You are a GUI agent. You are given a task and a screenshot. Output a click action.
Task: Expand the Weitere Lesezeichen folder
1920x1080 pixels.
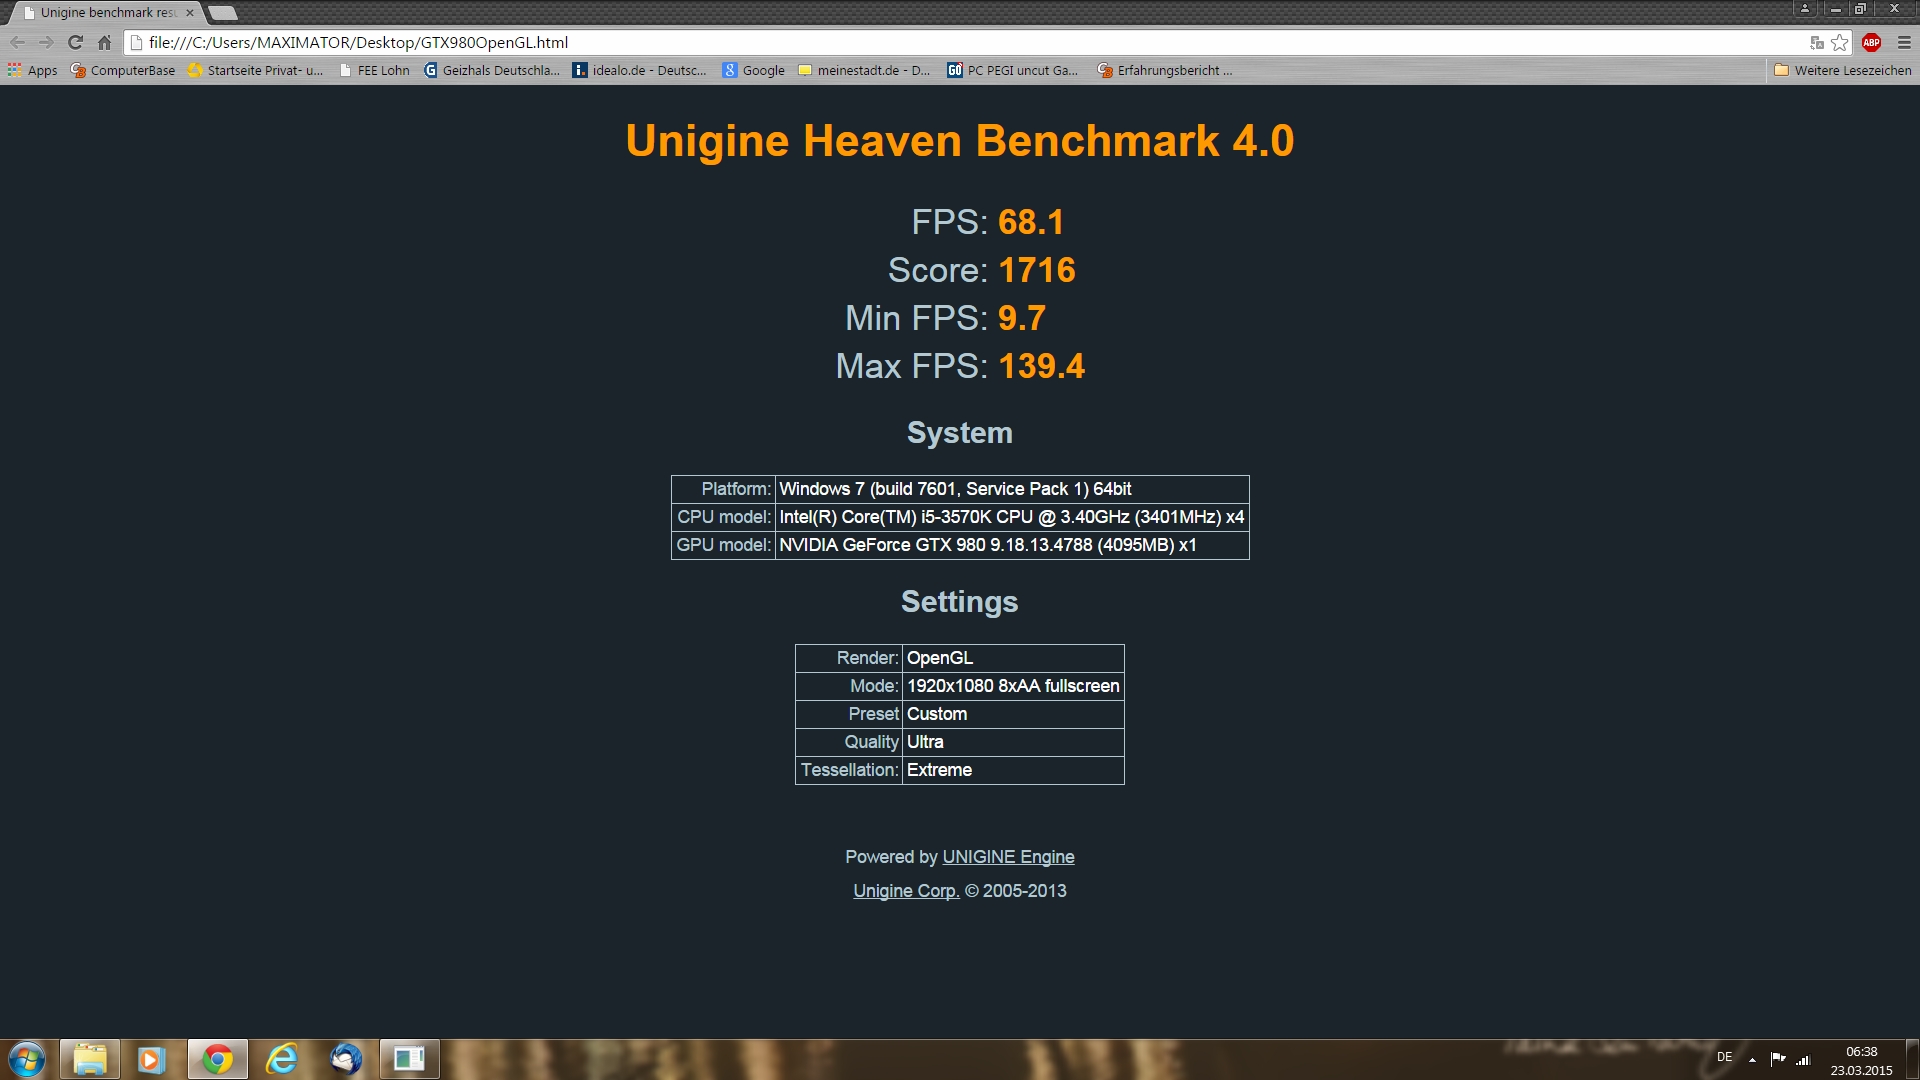tap(1842, 70)
